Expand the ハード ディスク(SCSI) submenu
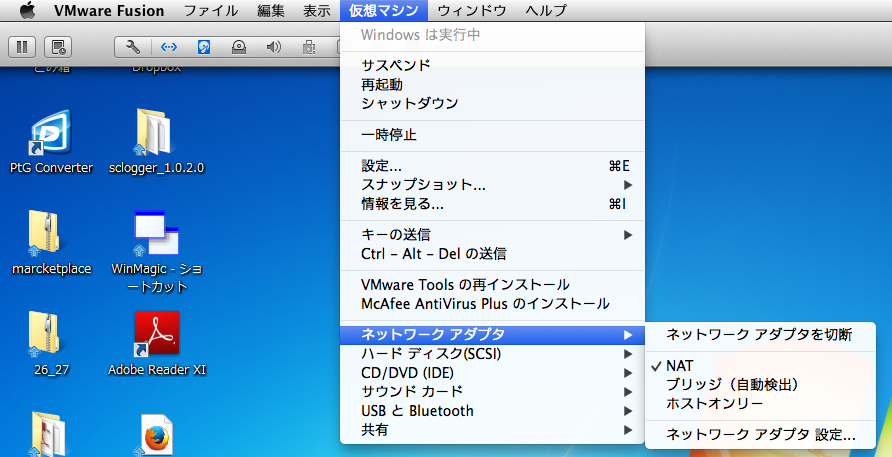This screenshot has width=892, height=457. [492, 353]
